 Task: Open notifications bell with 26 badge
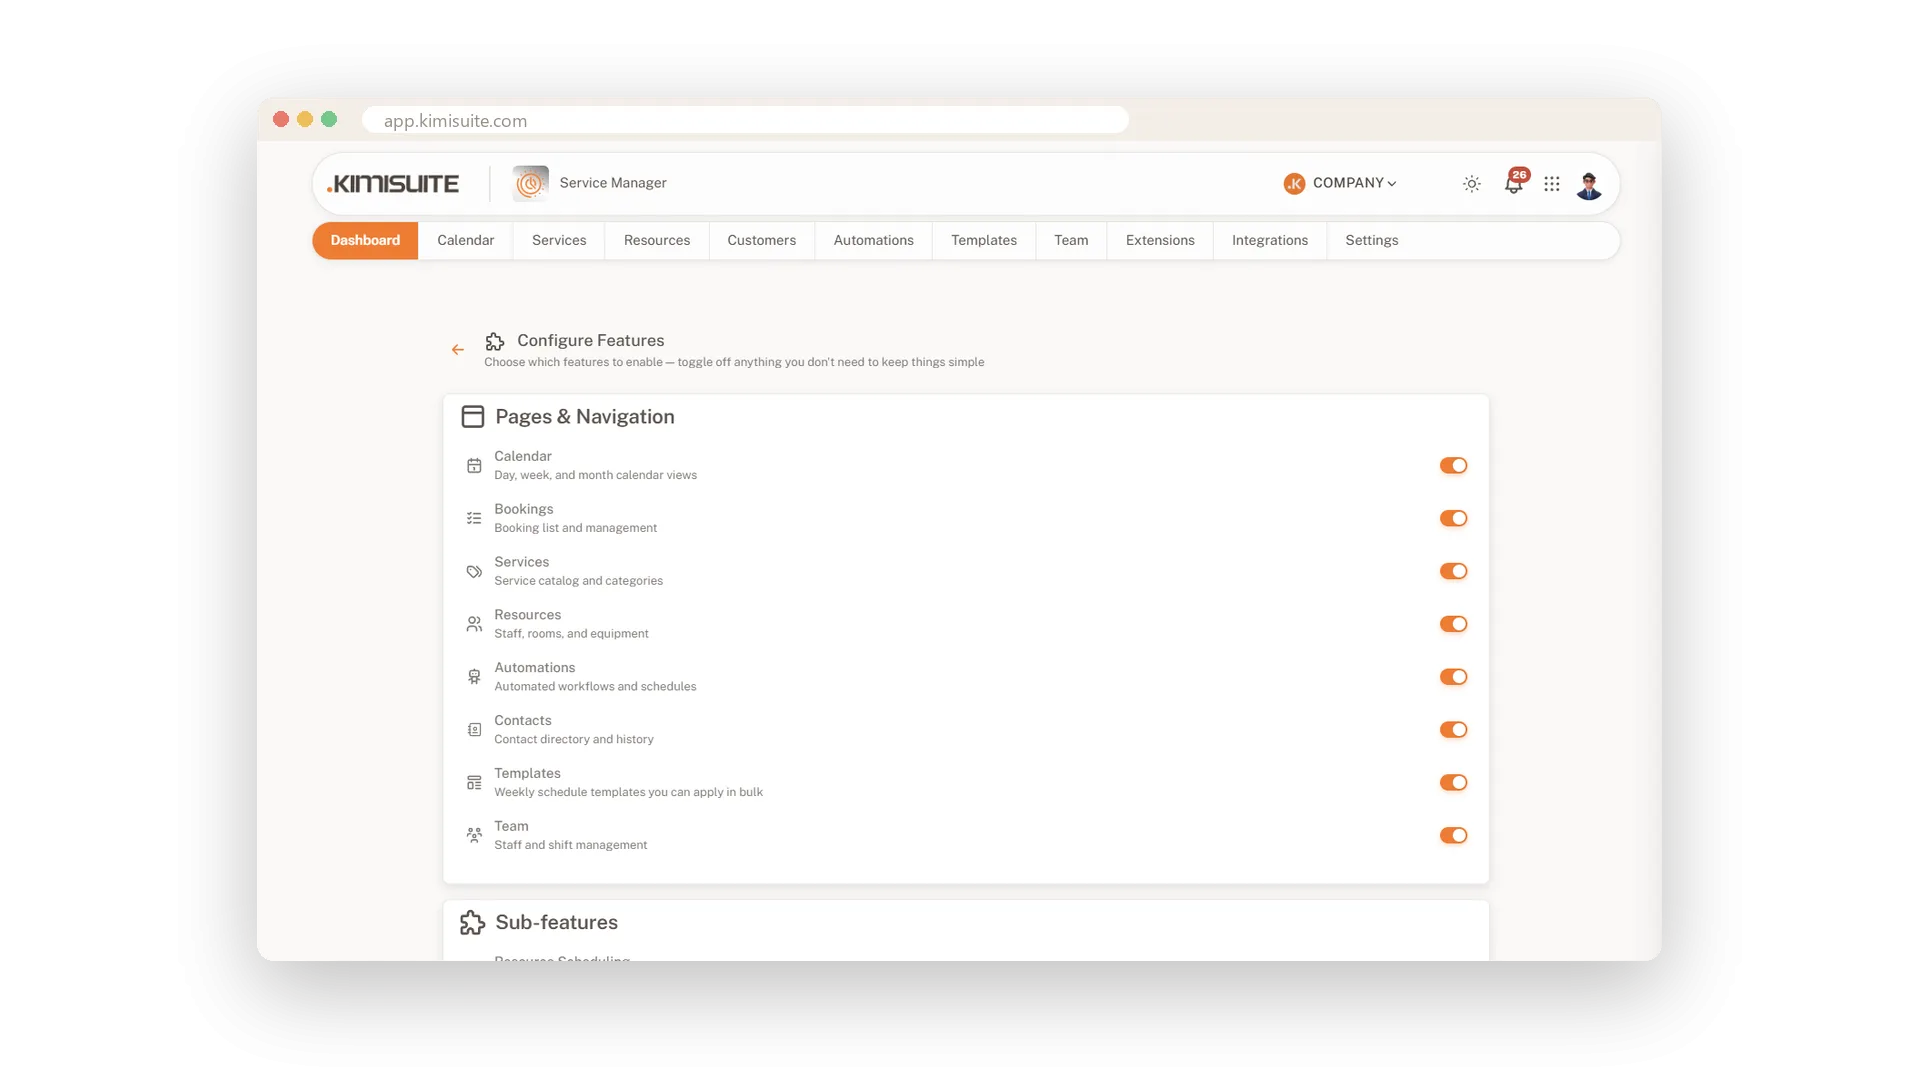point(1515,183)
